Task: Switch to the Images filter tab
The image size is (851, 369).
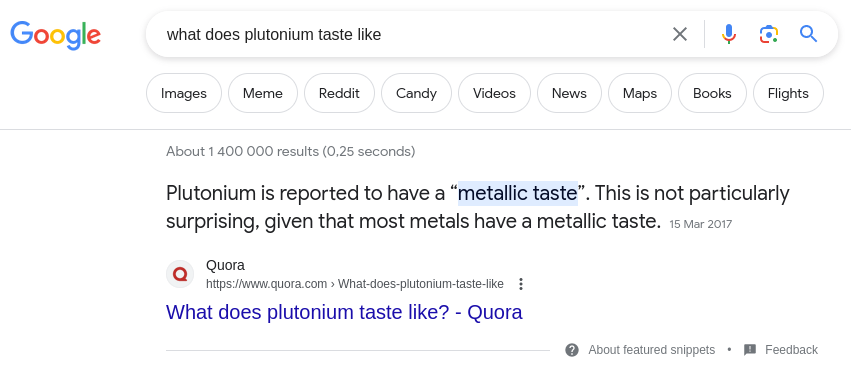Action: (184, 93)
